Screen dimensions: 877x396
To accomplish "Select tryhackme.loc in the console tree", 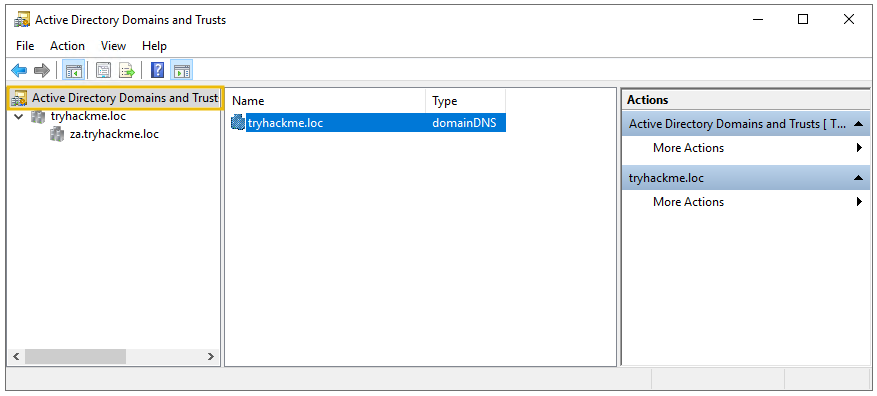I will coord(88,116).
